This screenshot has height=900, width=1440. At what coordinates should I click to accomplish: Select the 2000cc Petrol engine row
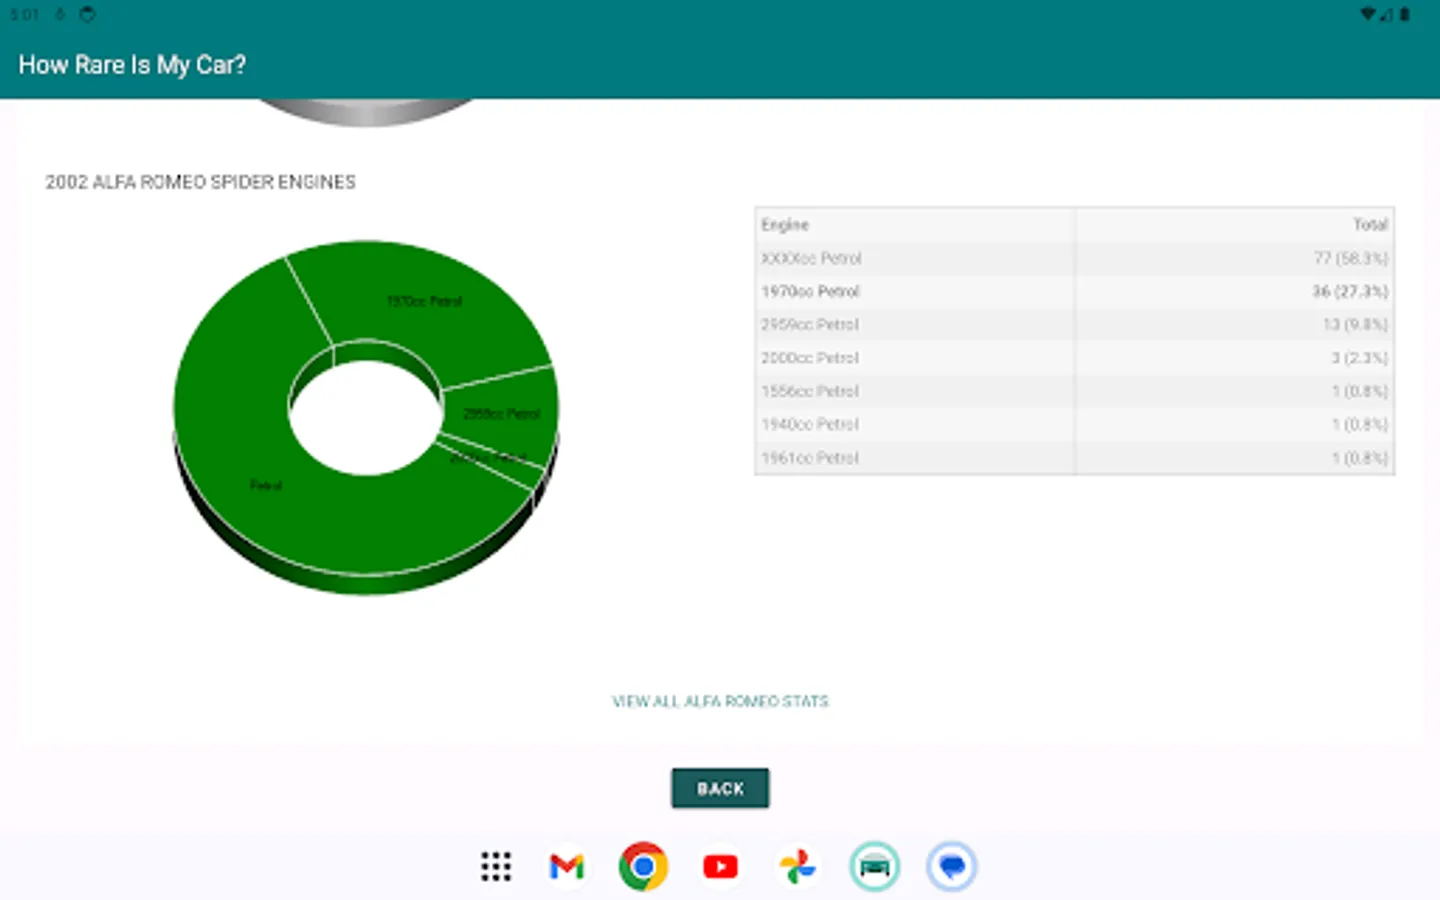pyautogui.click(x=1075, y=358)
